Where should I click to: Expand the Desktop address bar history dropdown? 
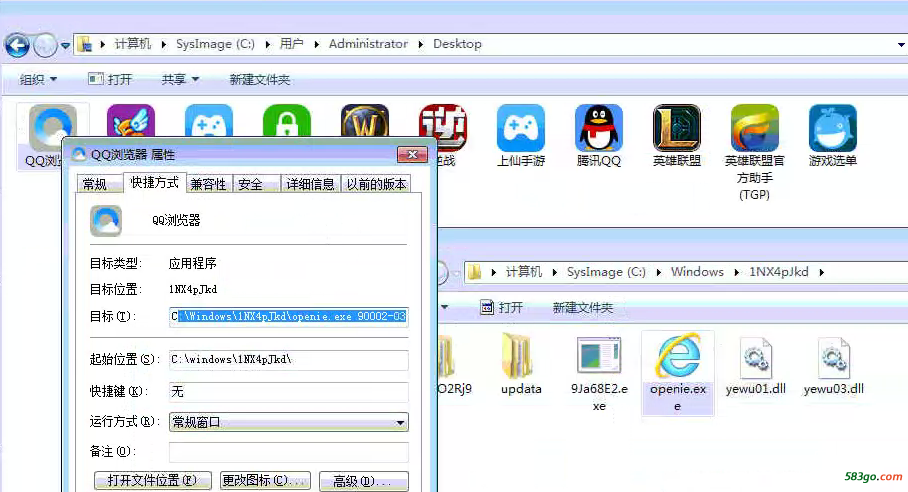pos(901,45)
